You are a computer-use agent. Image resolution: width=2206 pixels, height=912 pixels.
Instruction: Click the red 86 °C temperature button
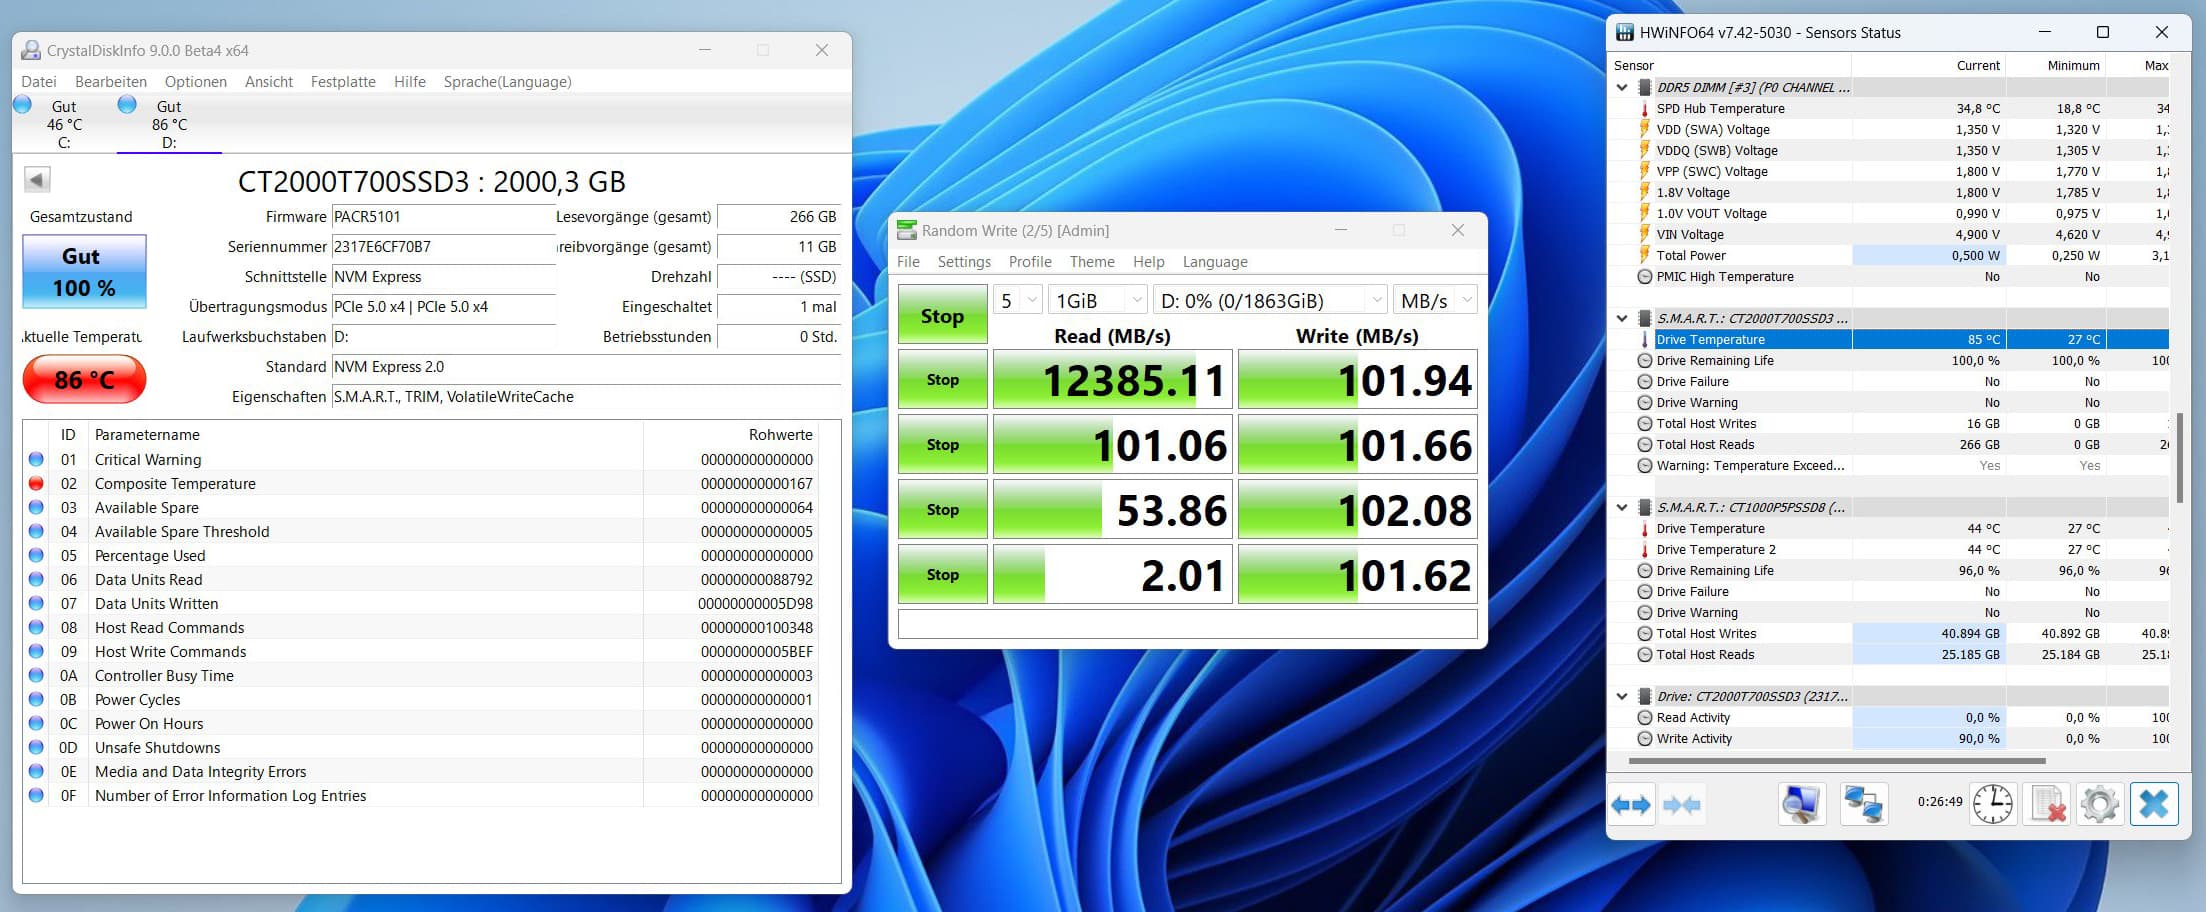coord(84,380)
